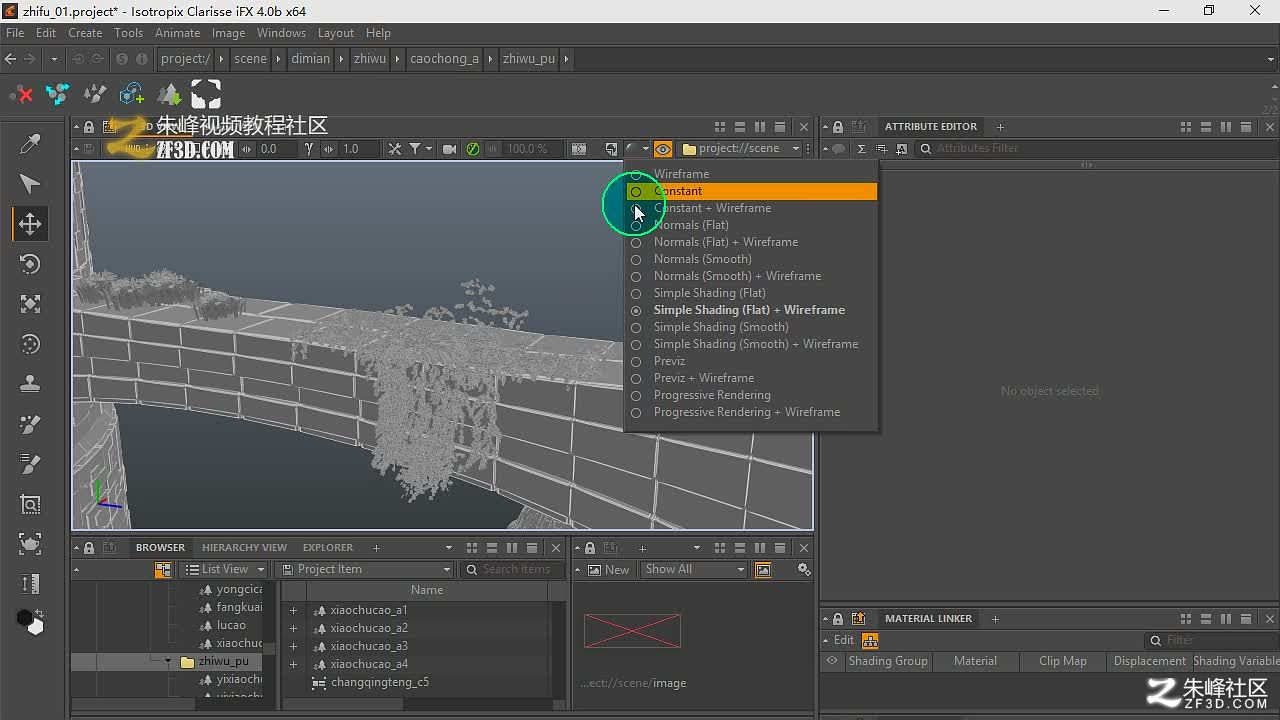Go back with the navigation arrow
This screenshot has height=720, width=1280.
point(11,58)
